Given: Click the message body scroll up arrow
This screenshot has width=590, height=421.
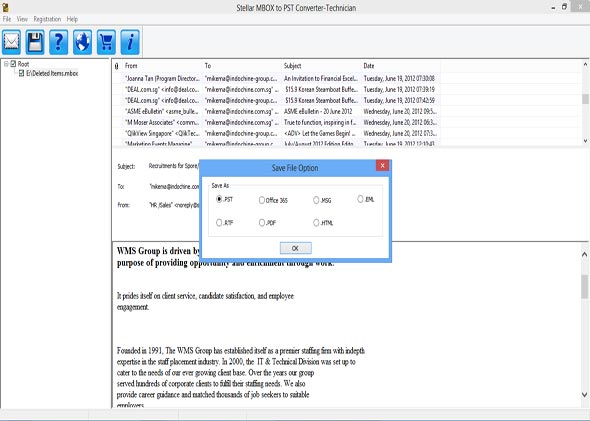Looking at the screenshot, I should tap(584, 254).
